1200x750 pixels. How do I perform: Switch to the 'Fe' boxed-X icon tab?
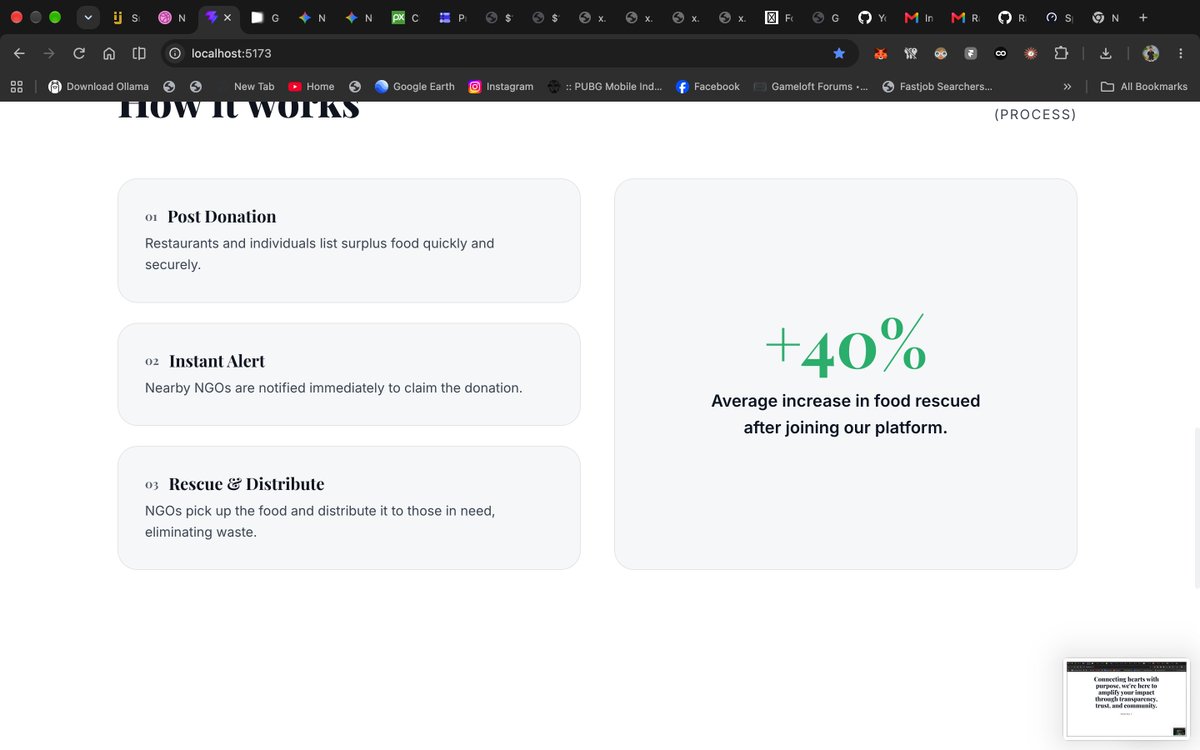[779, 18]
